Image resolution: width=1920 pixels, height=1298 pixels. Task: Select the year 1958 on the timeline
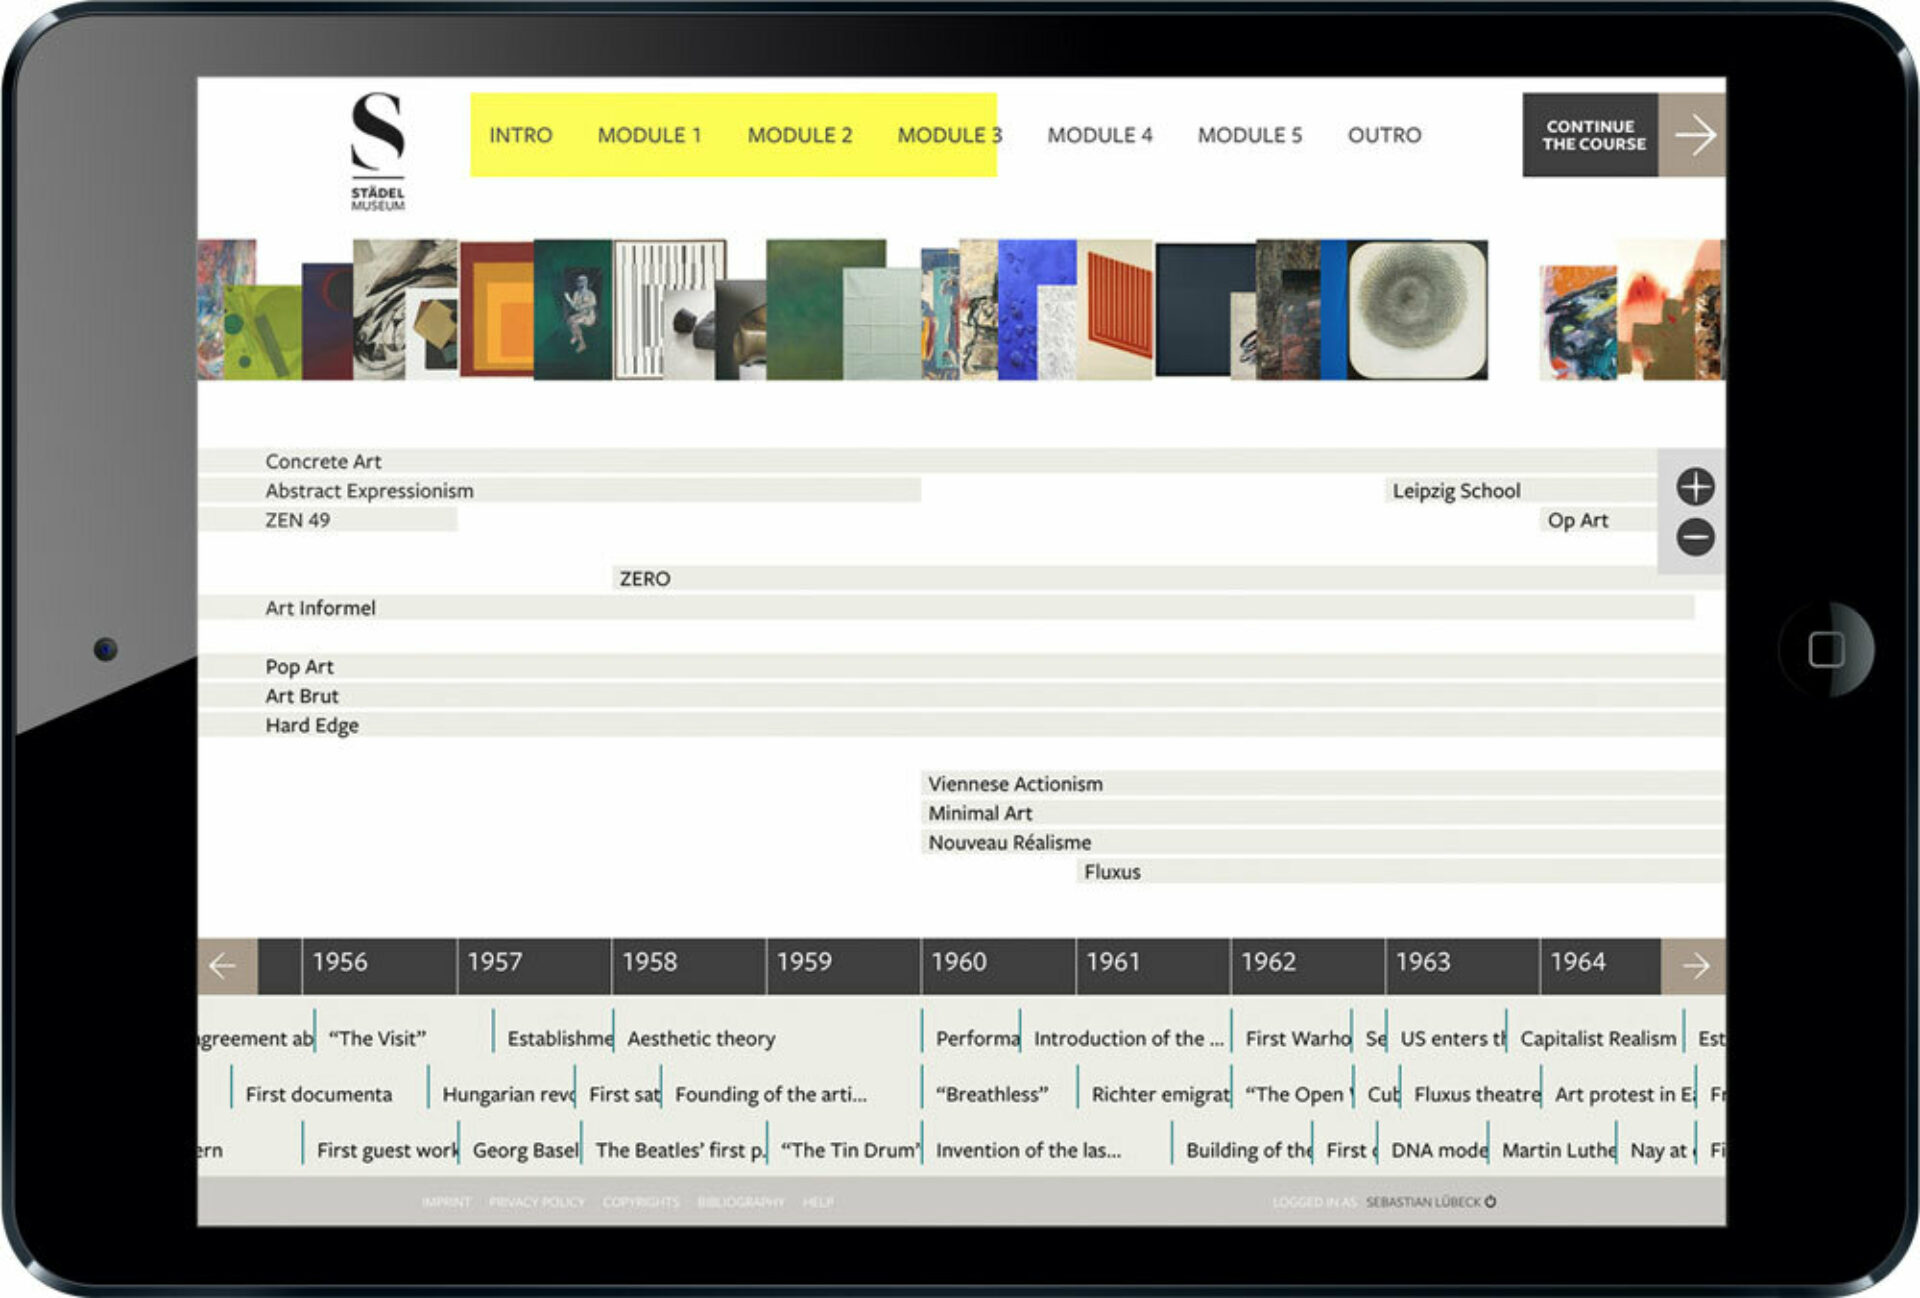(x=689, y=966)
